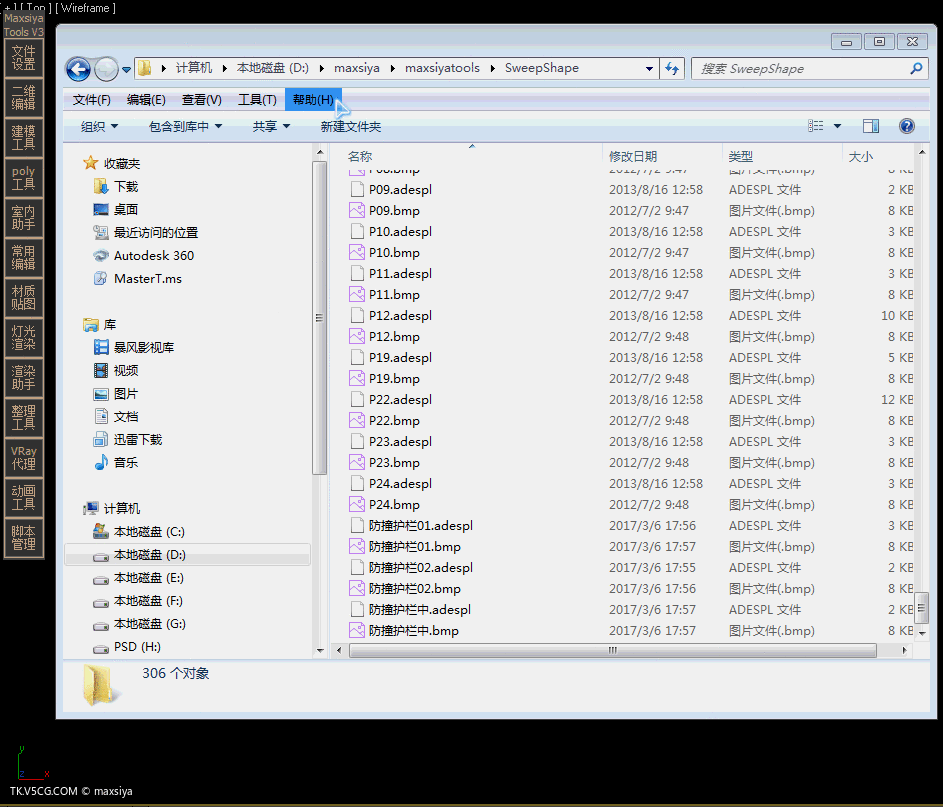This screenshot has height=807, width=943.
Task: Toggle the preview pane icon
Action: click(x=871, y=126)
